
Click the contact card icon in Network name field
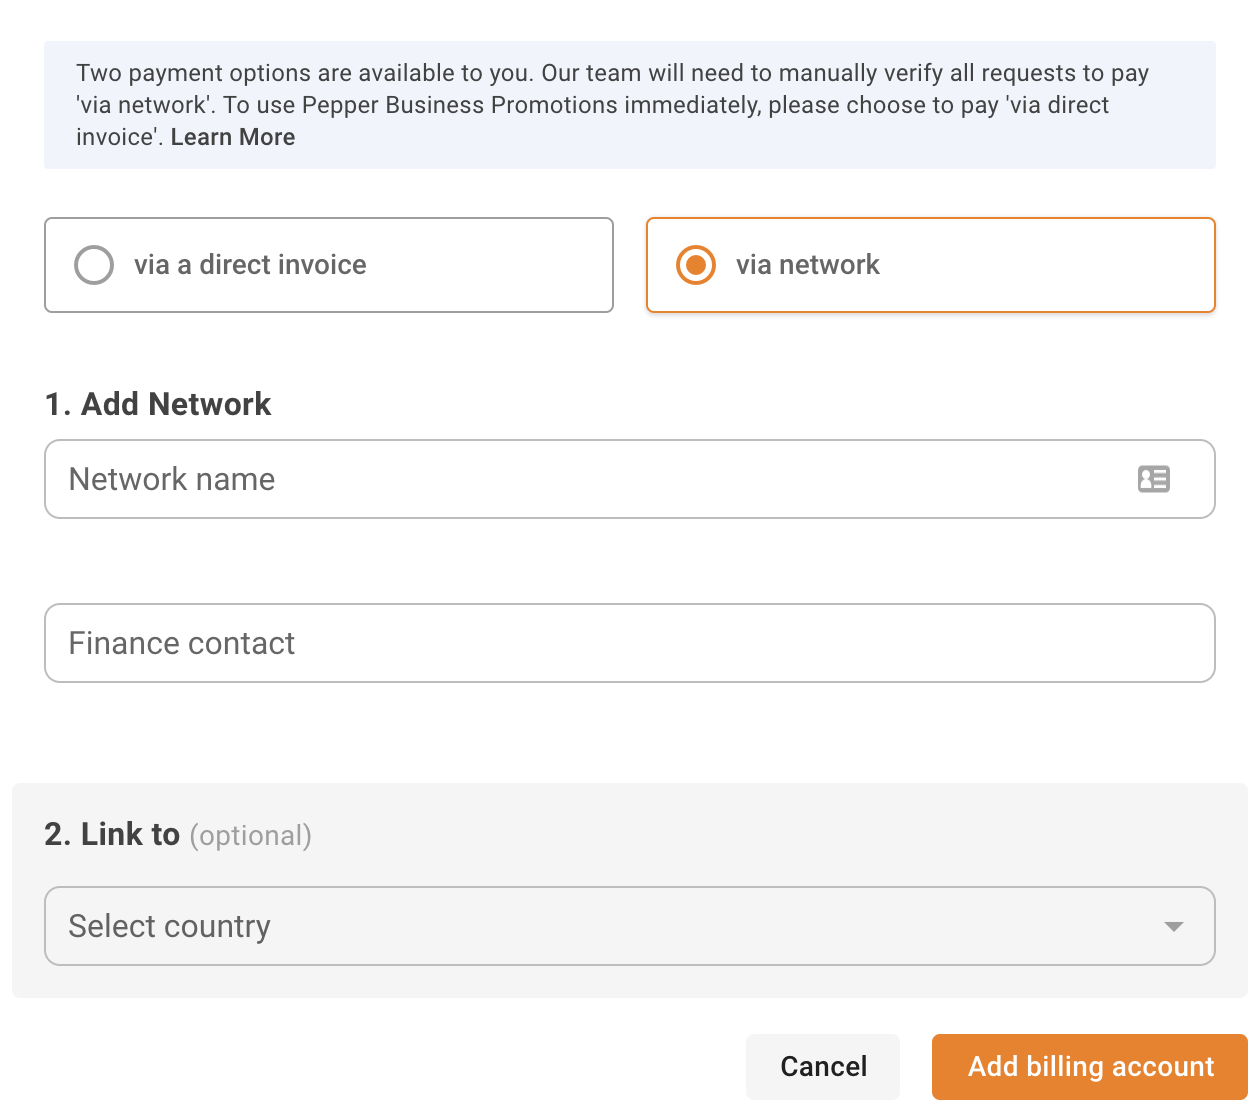pos(1153,479)
